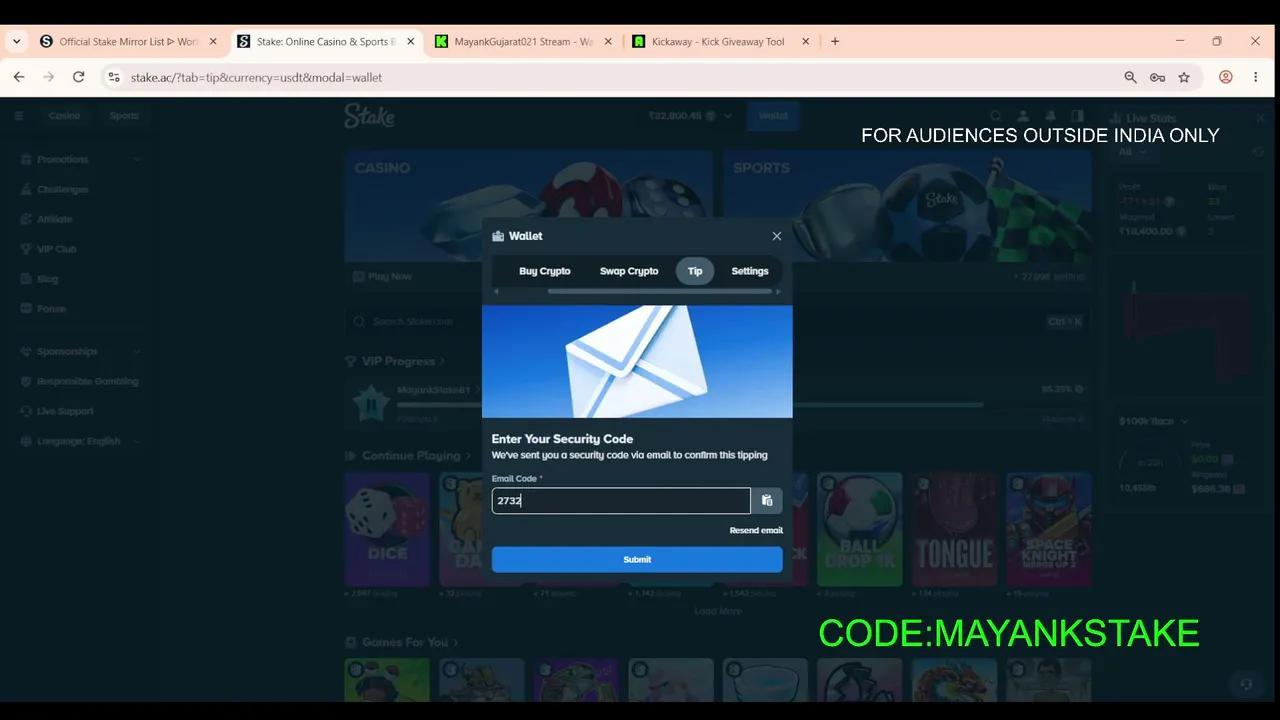
Task: Submit the security code
Action: [637, 560]
